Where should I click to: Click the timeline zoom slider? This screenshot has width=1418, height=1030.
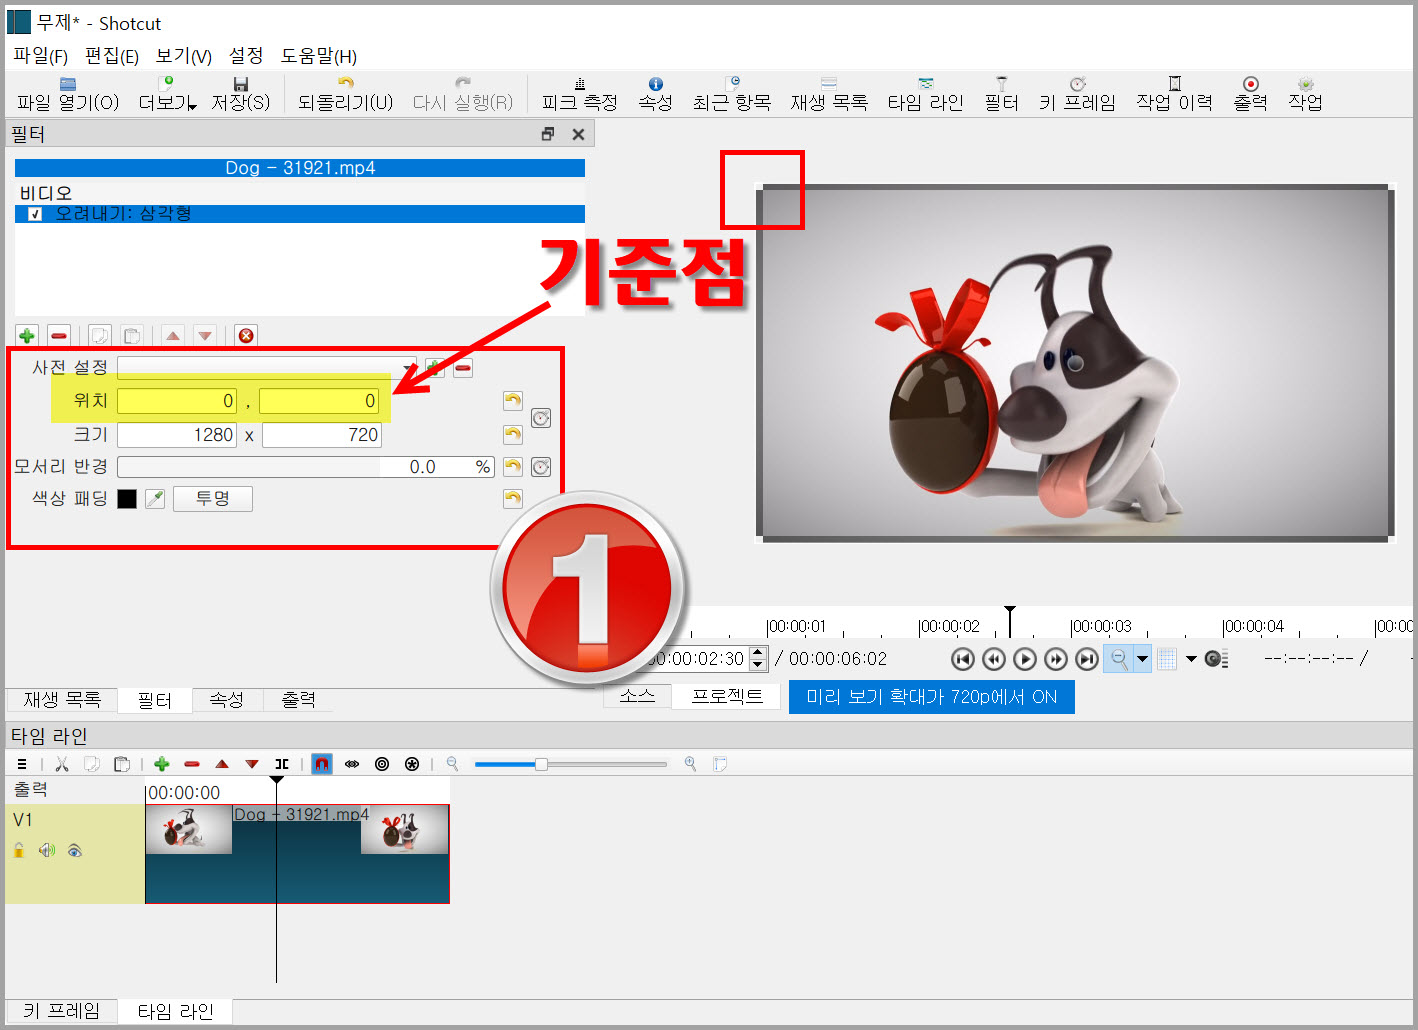570,764
